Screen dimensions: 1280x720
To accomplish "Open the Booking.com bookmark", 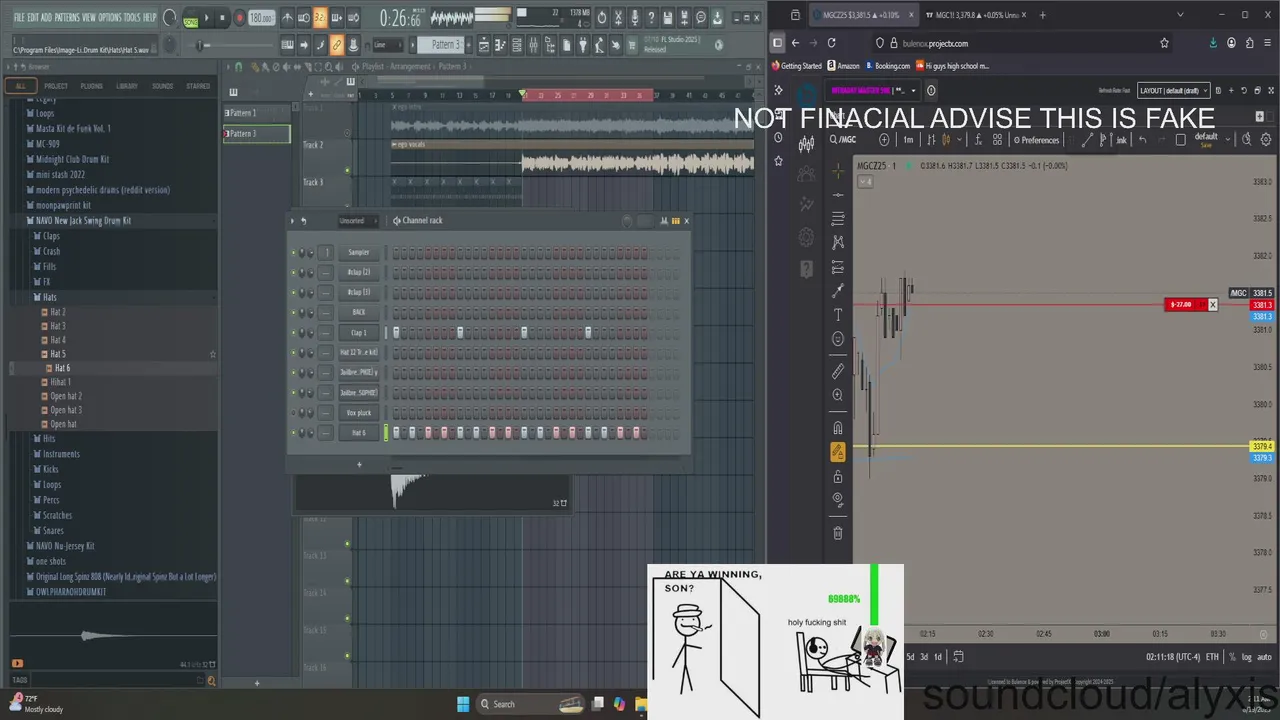I will pyautogui.click(x=887, y=66).
